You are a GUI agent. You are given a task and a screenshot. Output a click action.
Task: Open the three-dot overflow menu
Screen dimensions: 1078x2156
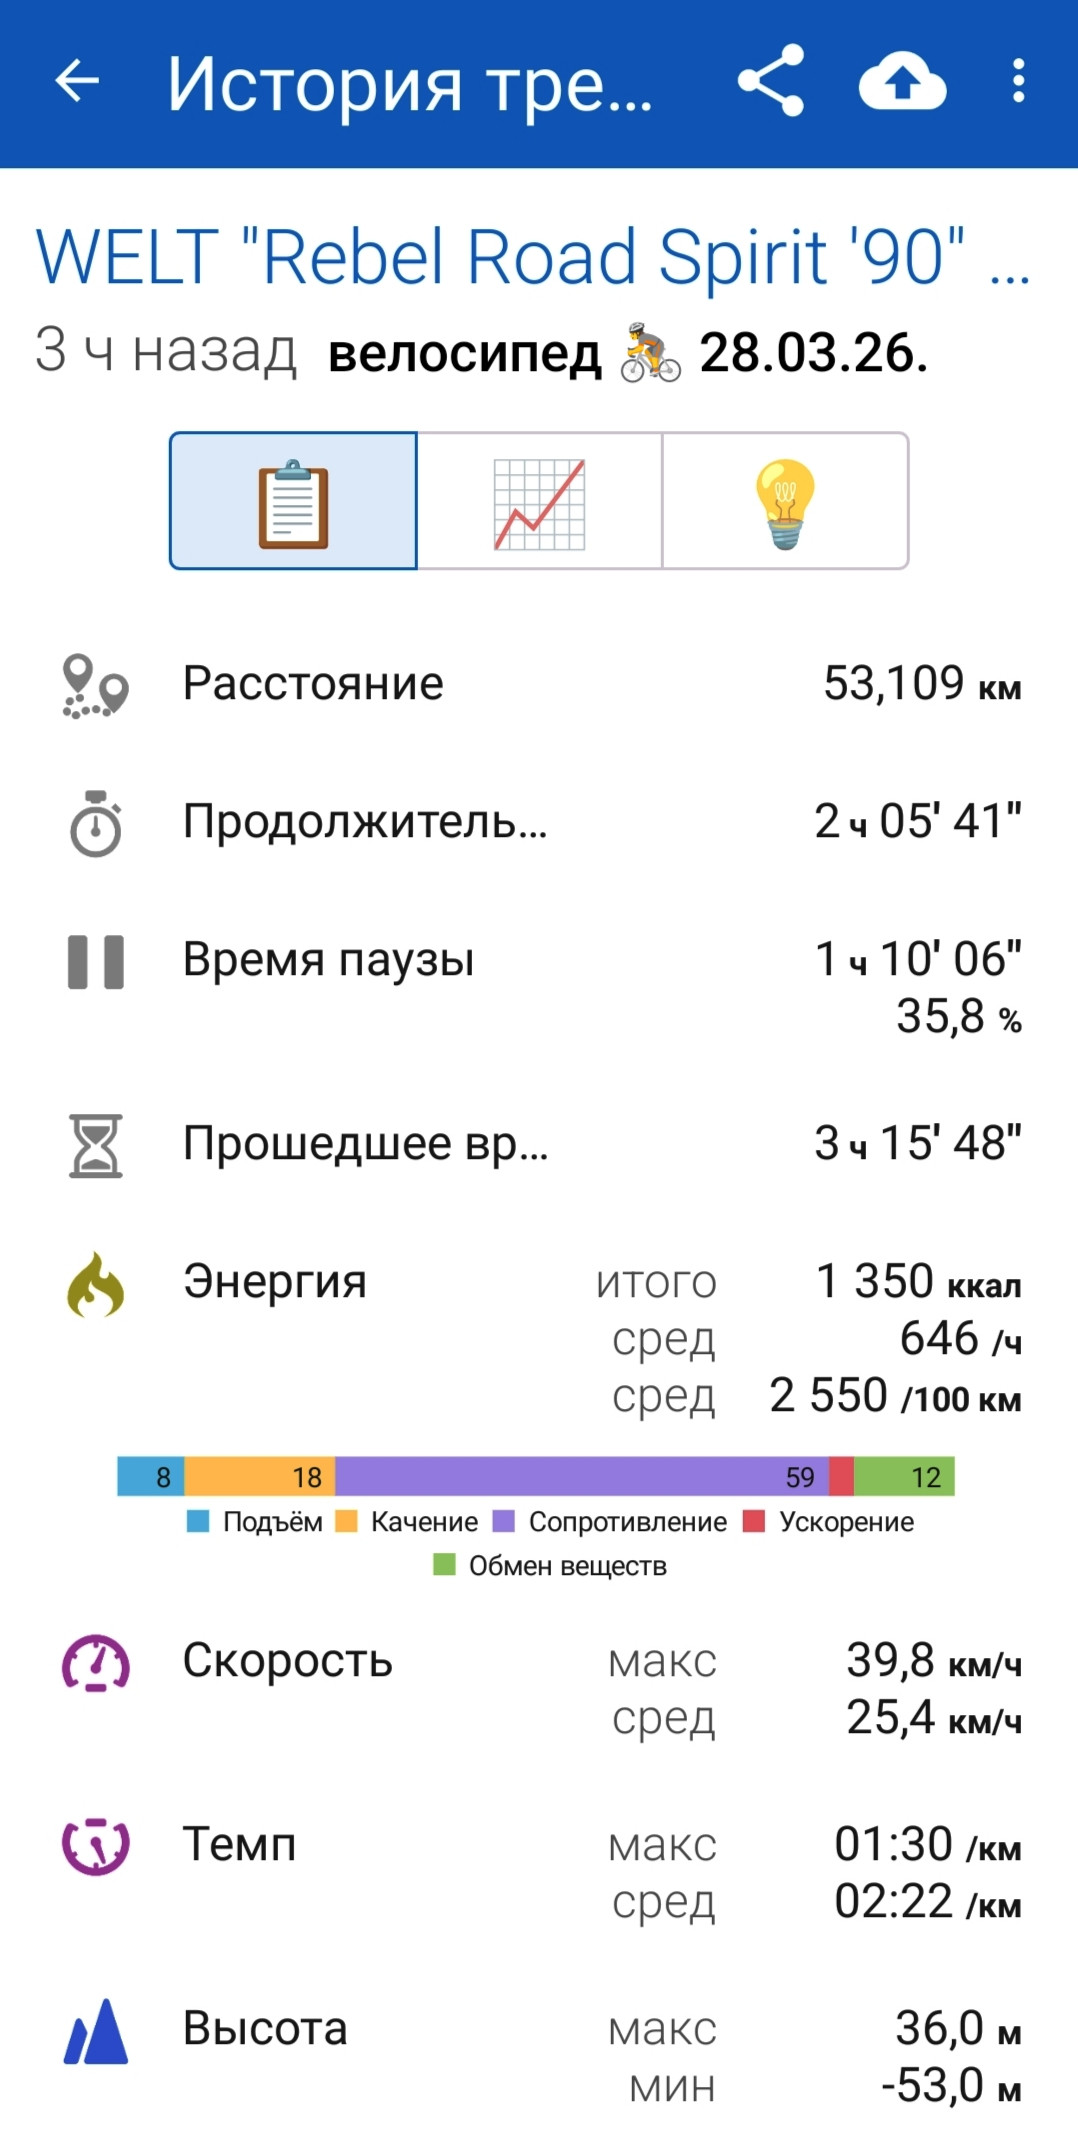coord(1018,81)
